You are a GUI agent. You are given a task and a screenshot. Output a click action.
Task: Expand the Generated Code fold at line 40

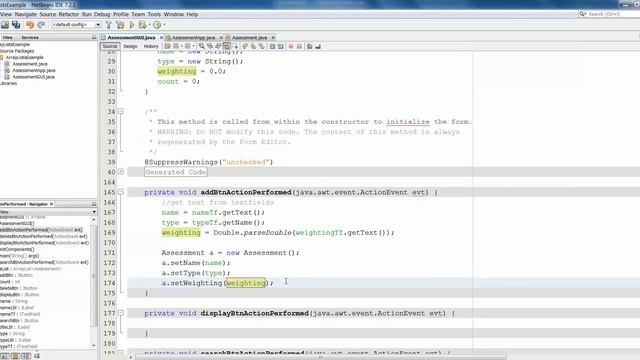coord(121,172)
